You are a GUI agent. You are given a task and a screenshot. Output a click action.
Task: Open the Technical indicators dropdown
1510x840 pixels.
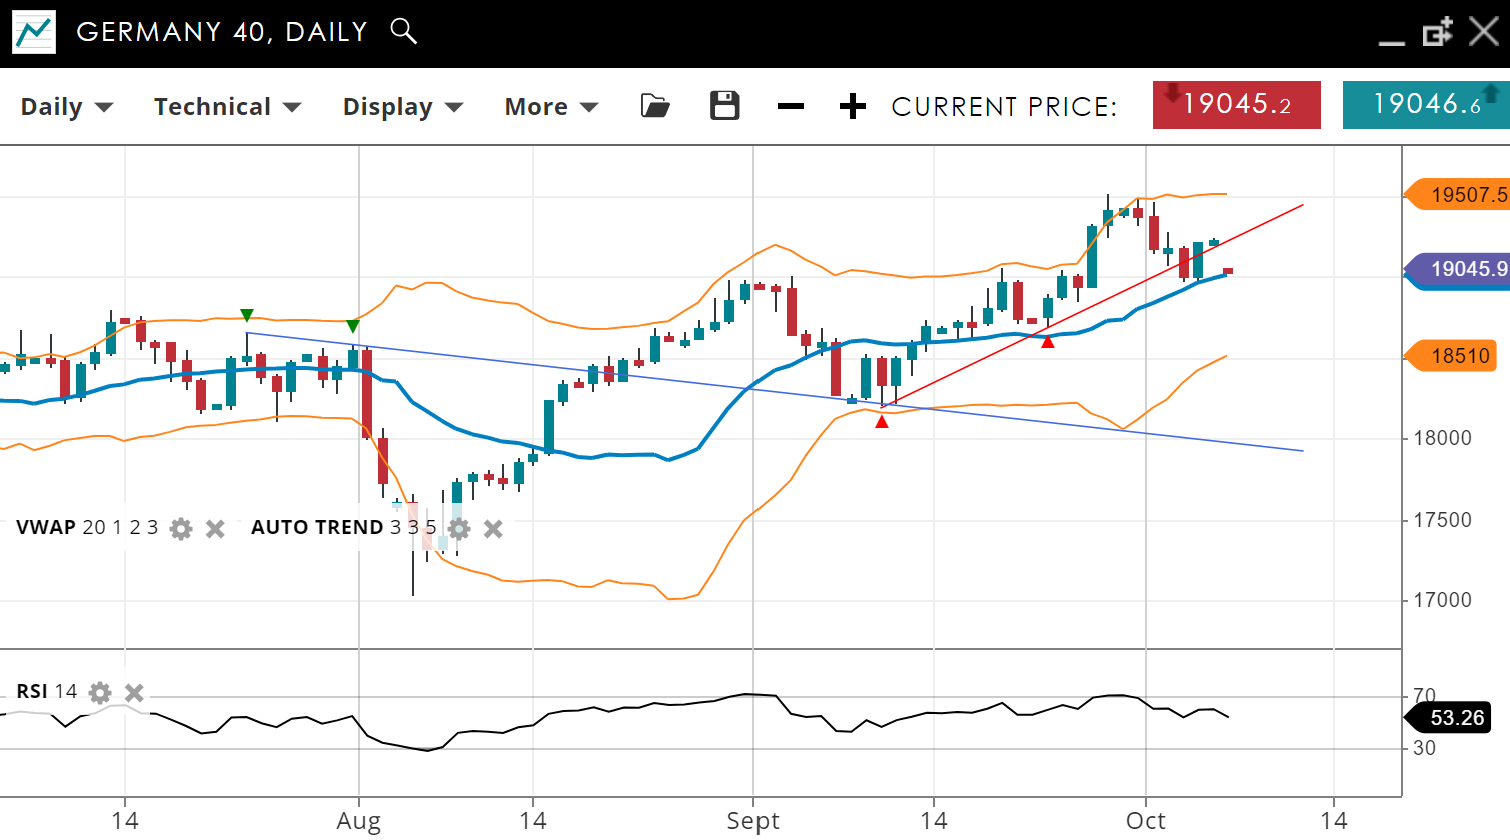pos(227,107)
